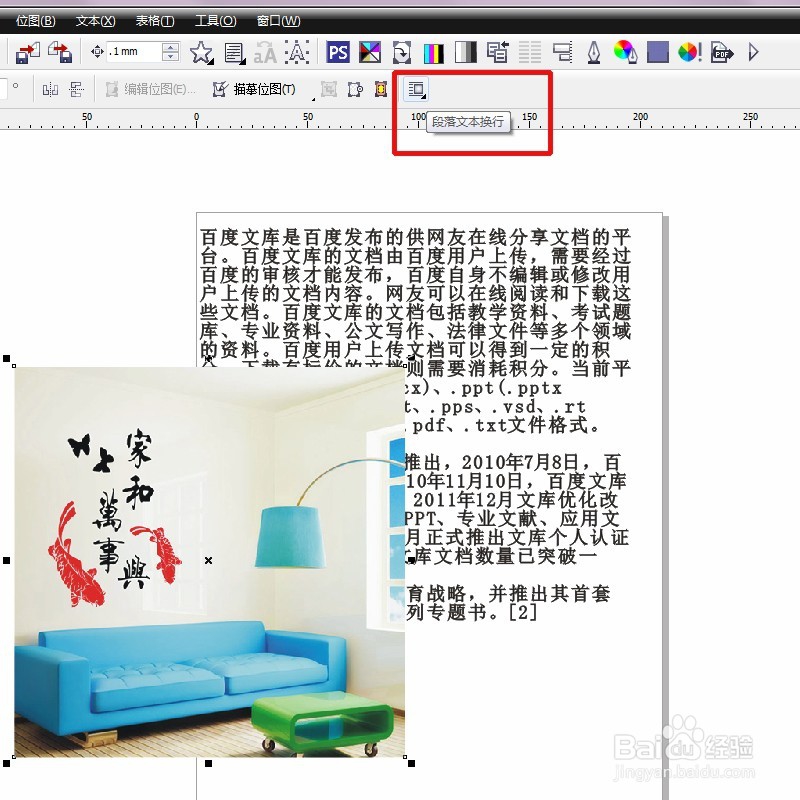Click the pen nib outline icon

(593, 53)
